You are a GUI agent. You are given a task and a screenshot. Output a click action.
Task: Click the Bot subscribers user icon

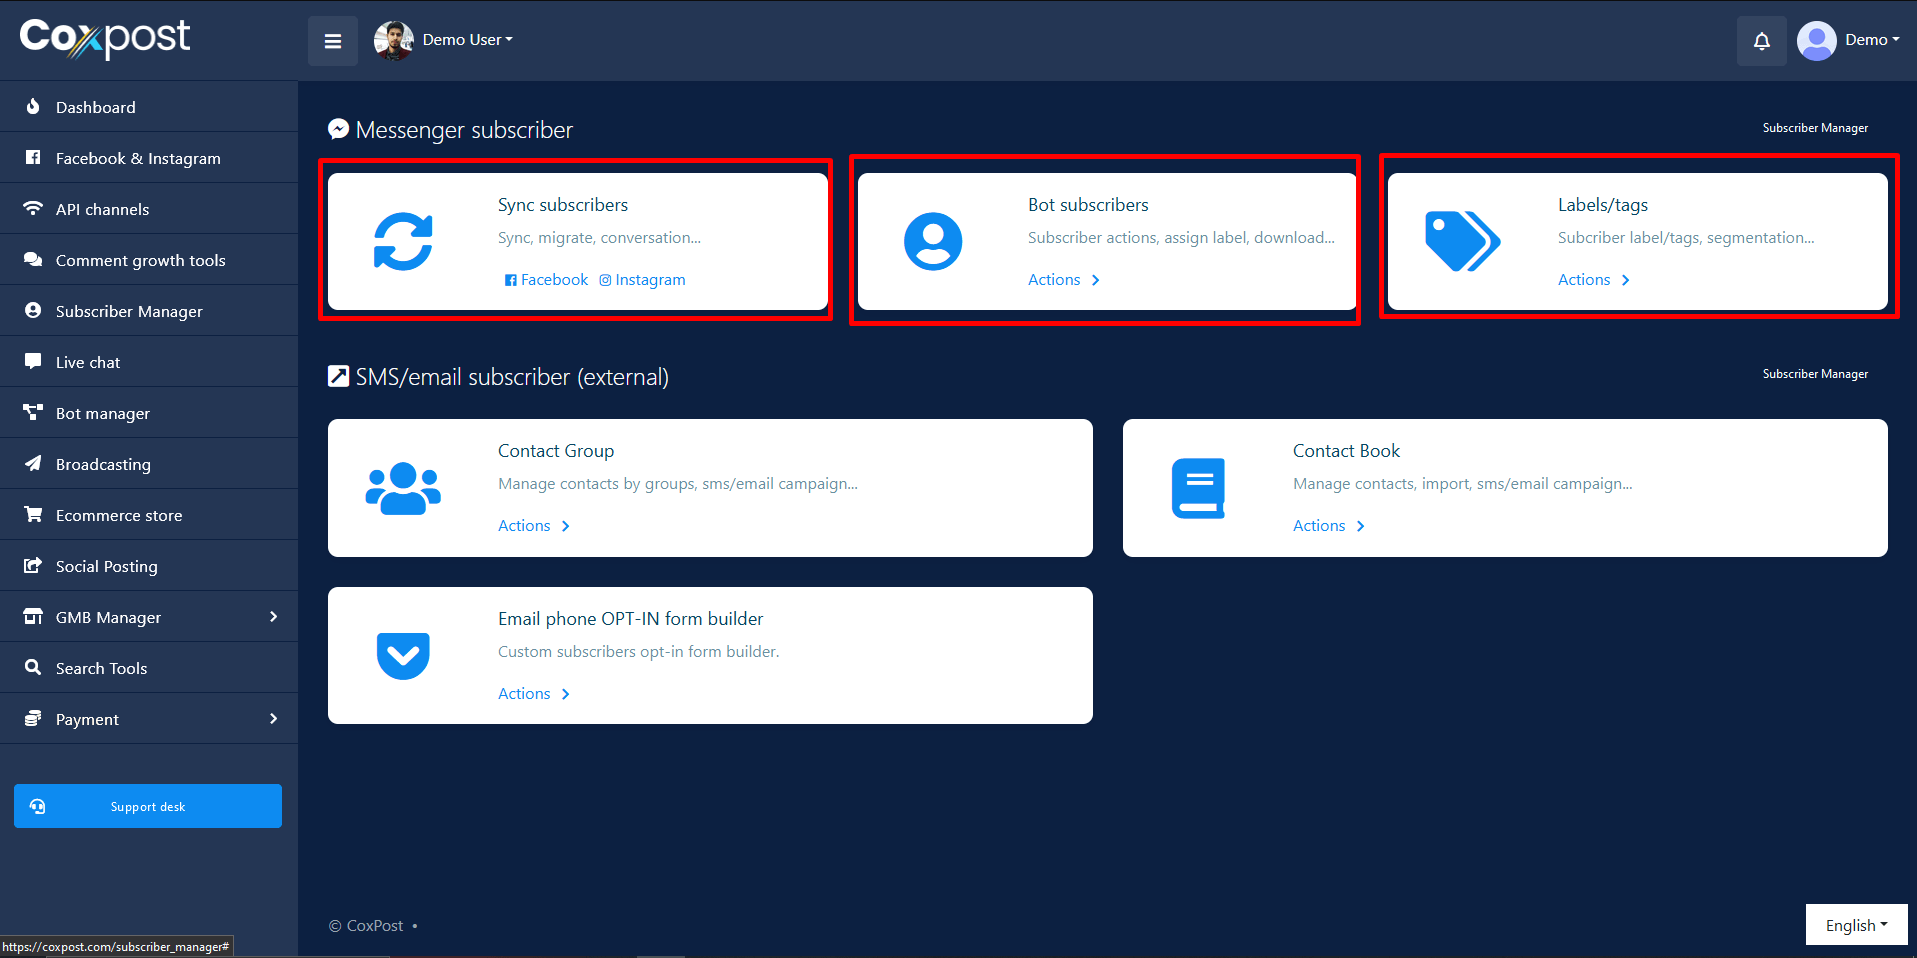(933, 242)
